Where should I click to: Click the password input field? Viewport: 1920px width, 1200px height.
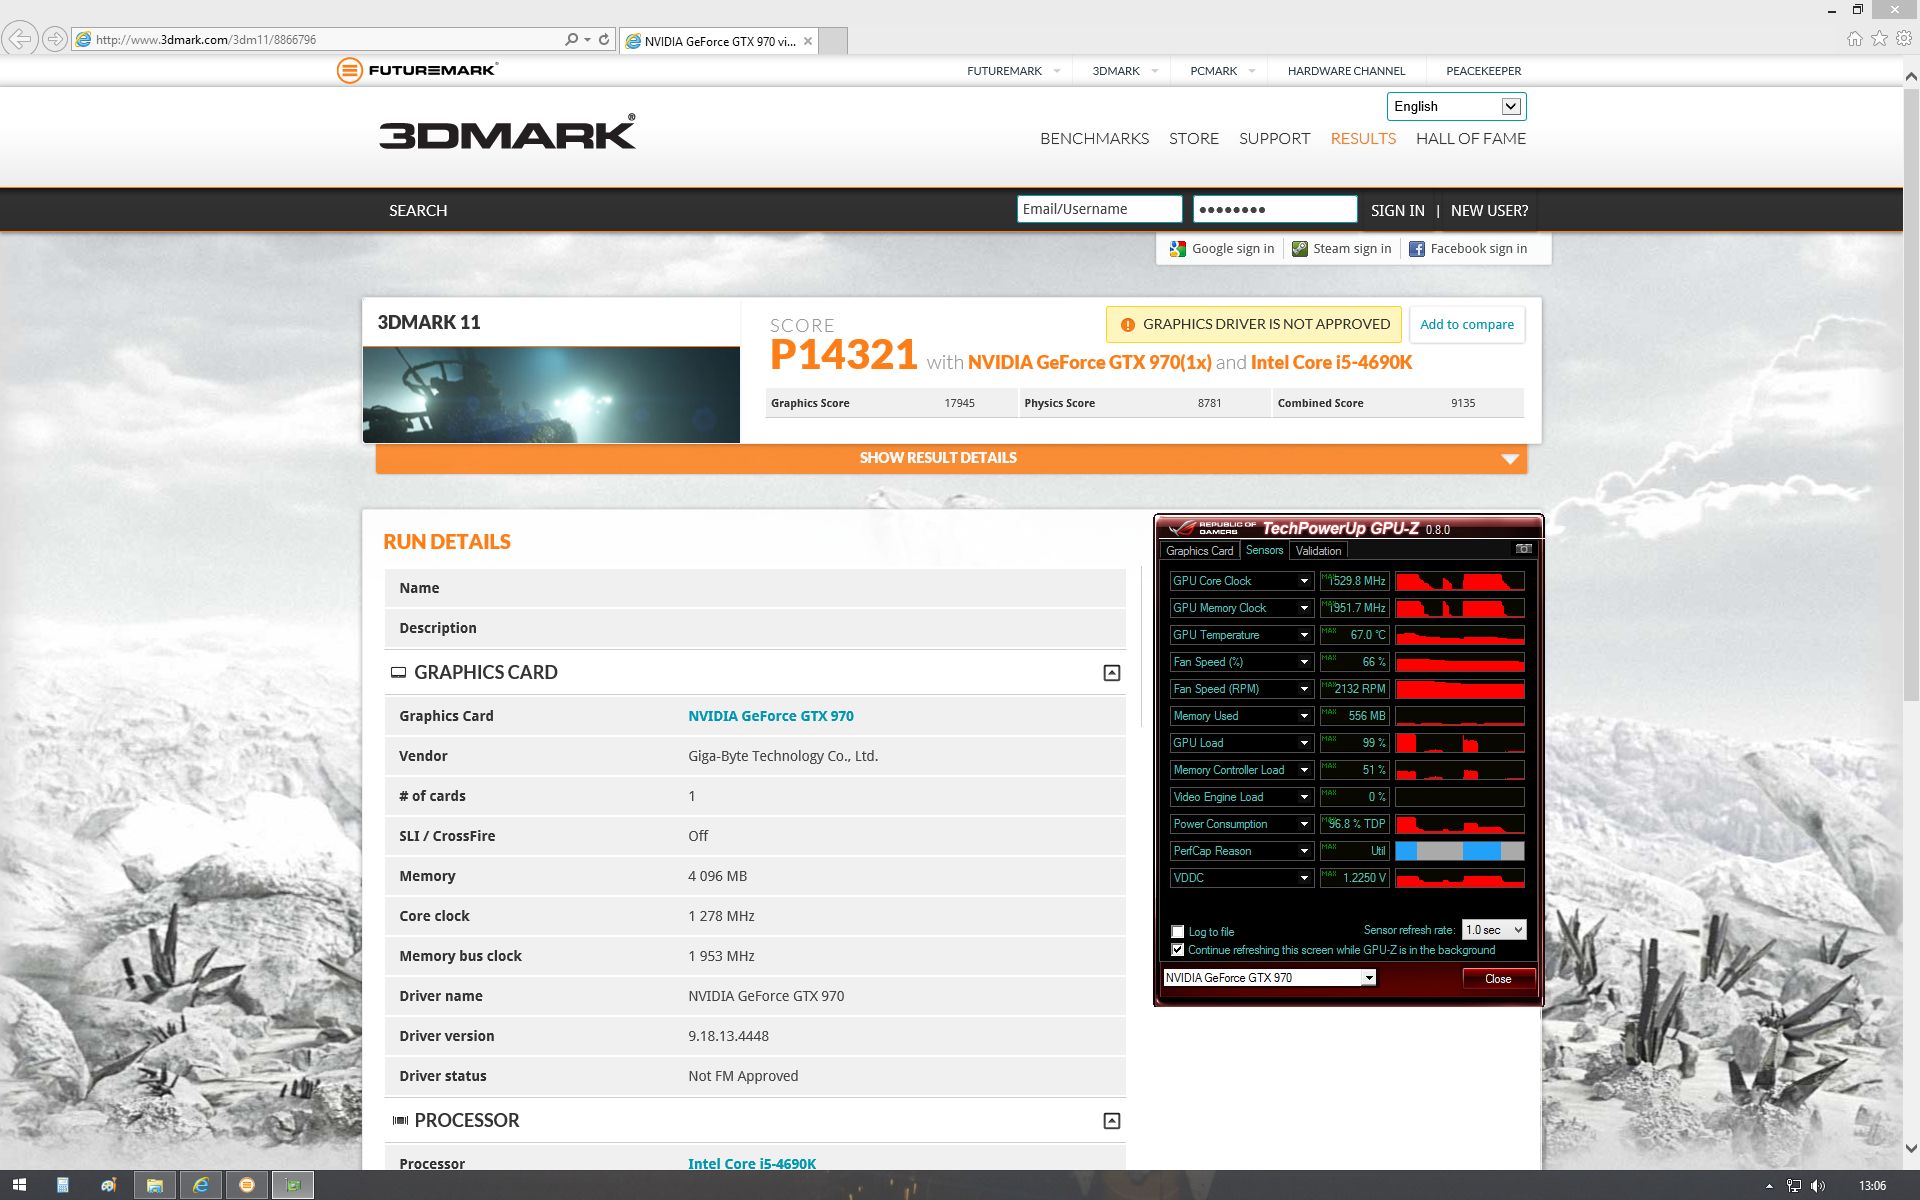coord(1275,209)
